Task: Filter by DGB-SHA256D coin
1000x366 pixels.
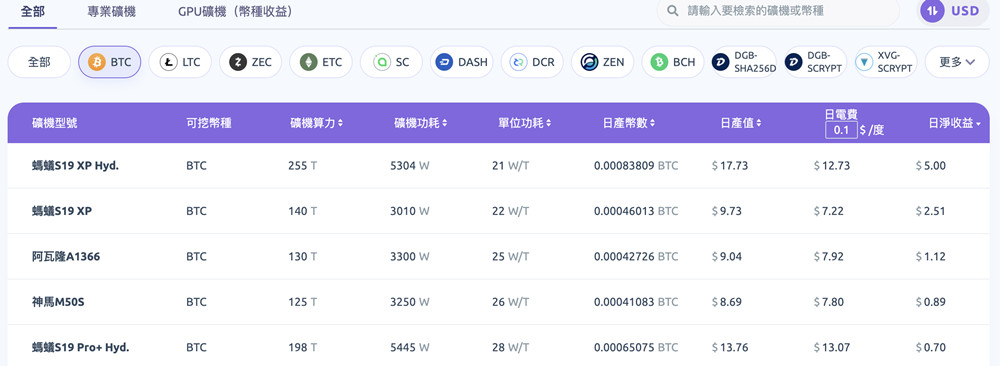Action: pos(744,62)
